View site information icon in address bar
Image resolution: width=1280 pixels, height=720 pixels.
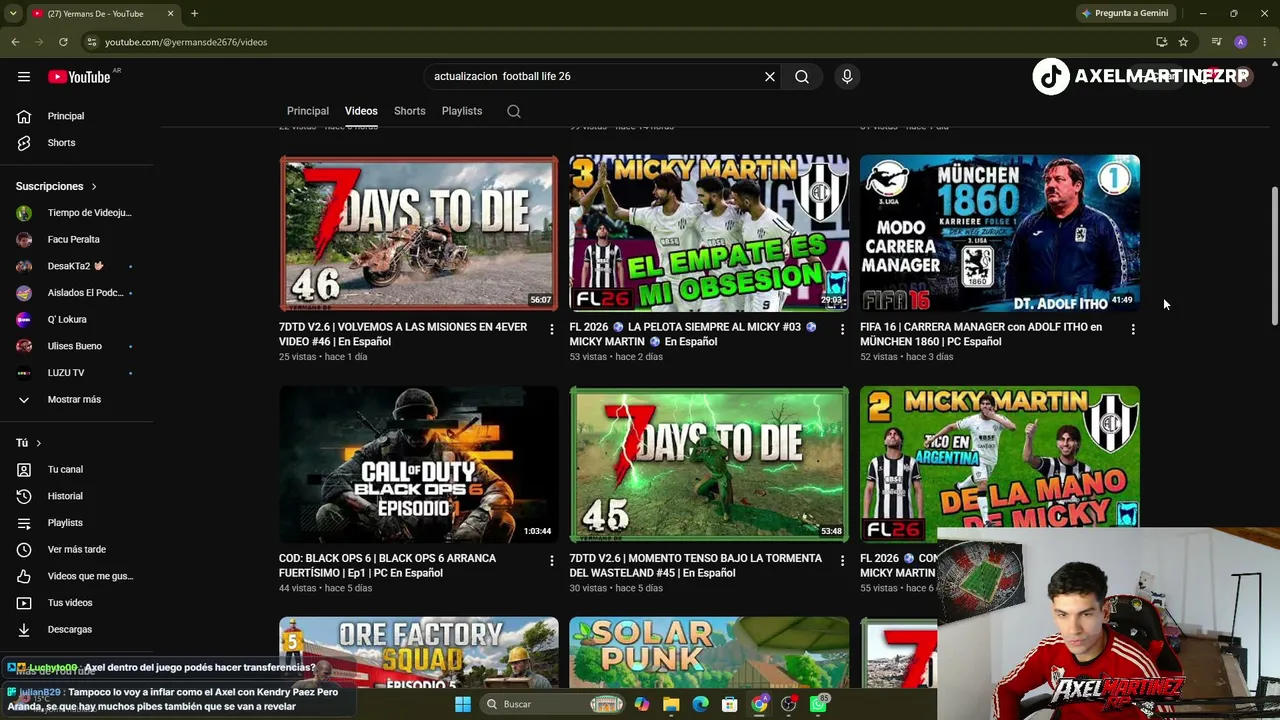[x=91, y=42]
